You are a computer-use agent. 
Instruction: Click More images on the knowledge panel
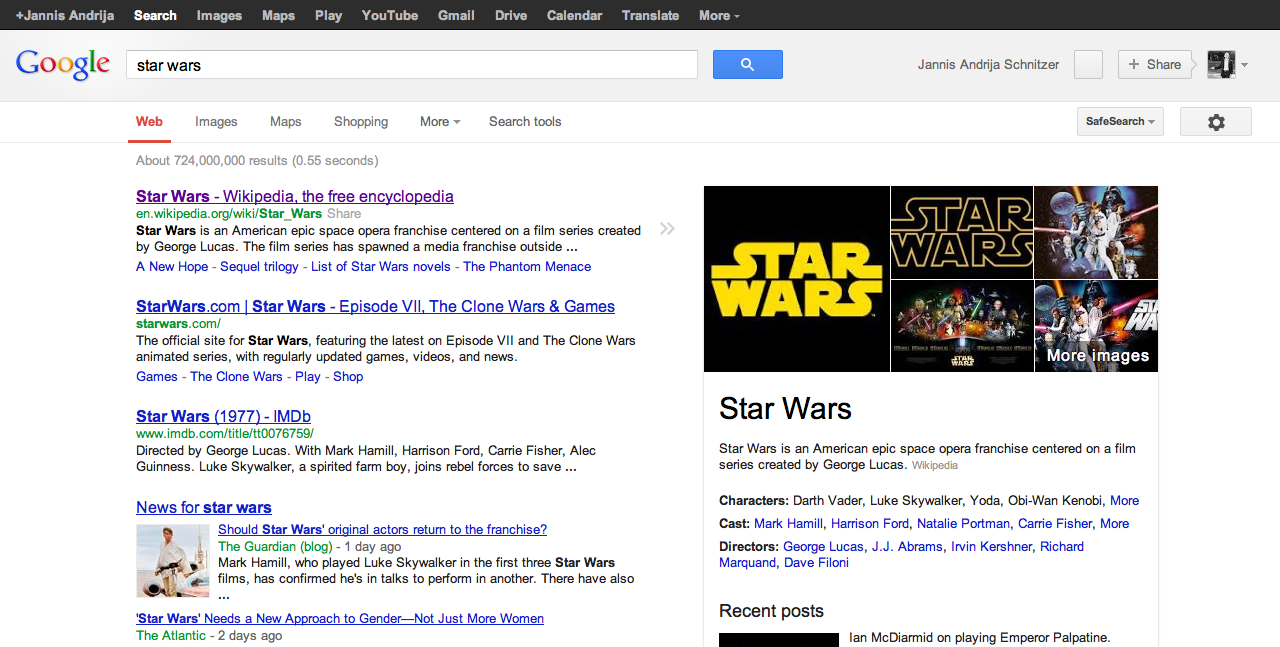click(x=1097, y=355)
